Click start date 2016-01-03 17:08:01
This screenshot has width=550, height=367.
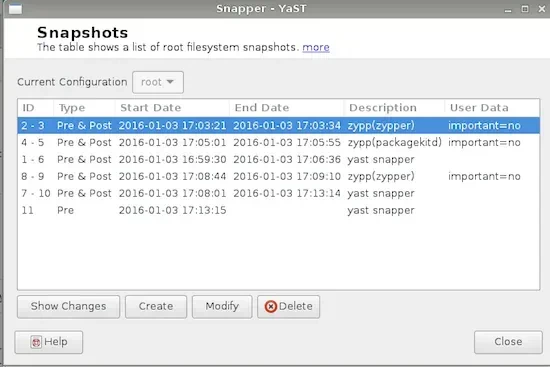[172, 193]
